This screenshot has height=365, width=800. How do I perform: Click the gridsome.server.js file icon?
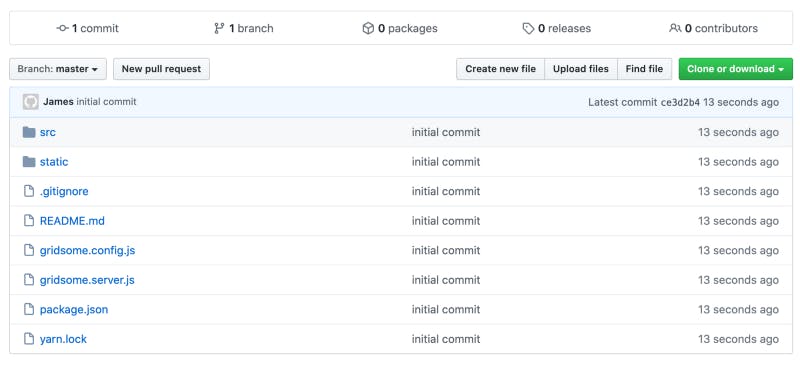point(30,280)
